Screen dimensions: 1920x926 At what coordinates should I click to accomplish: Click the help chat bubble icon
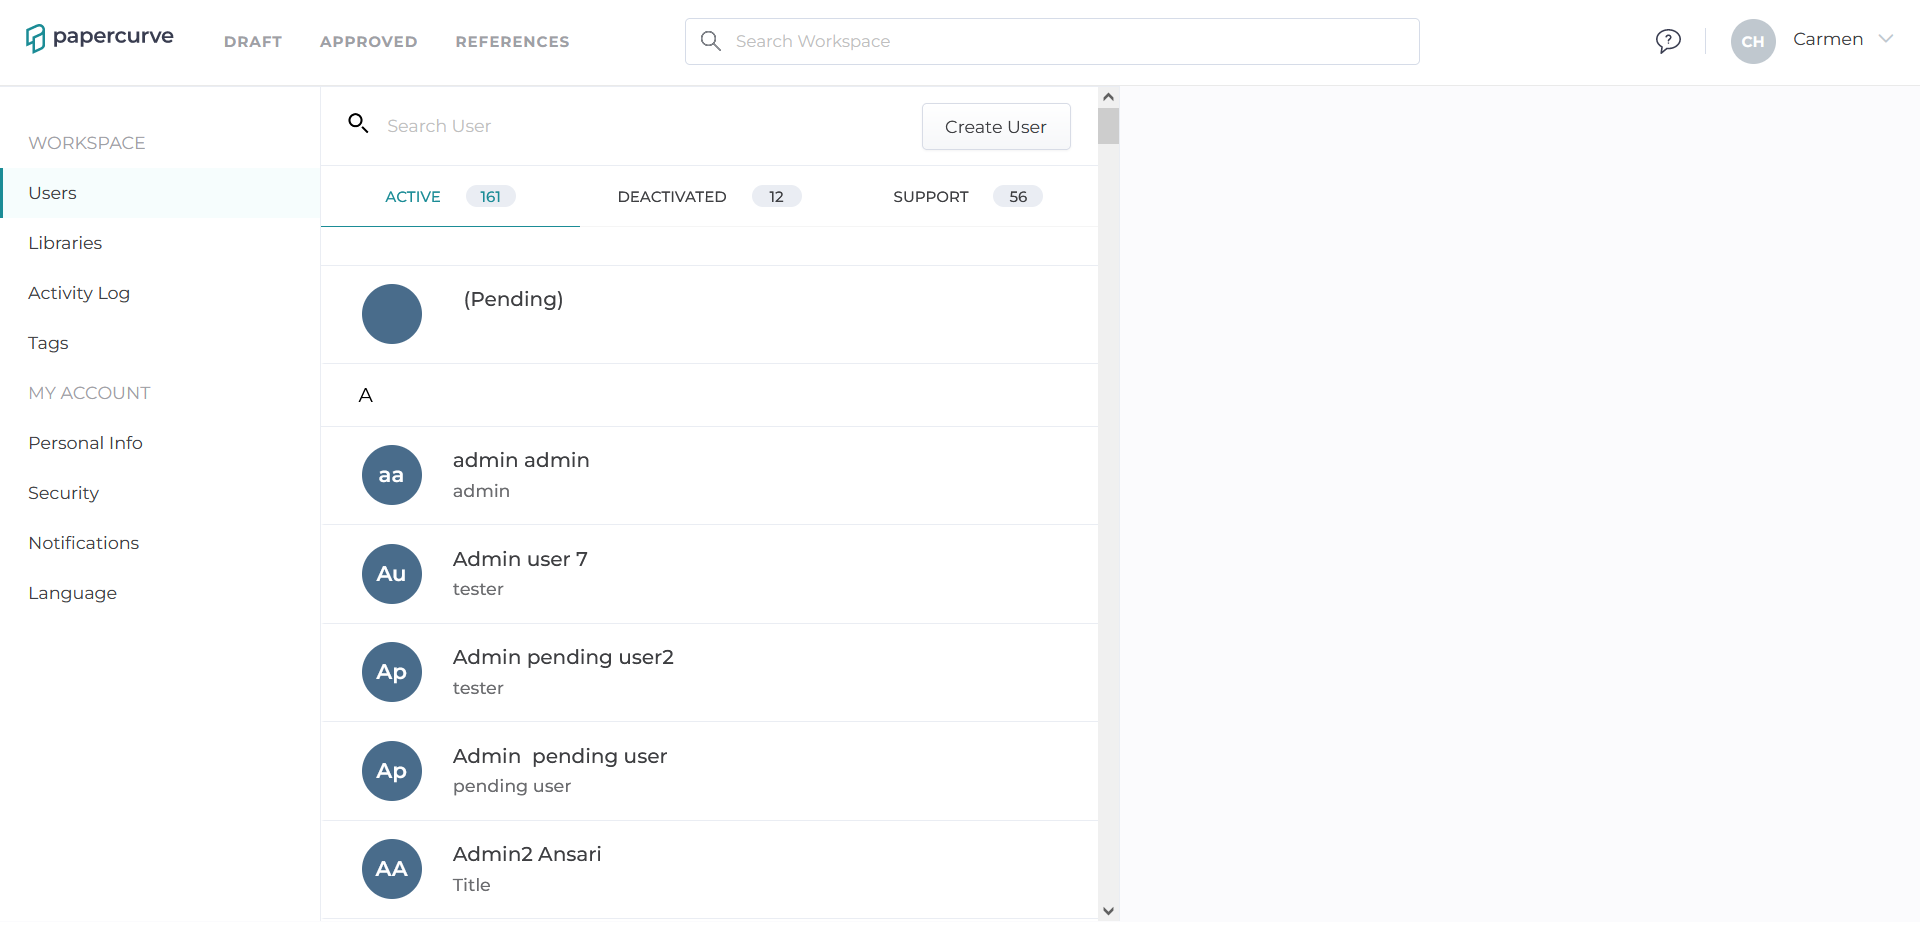pos(1668,41)
